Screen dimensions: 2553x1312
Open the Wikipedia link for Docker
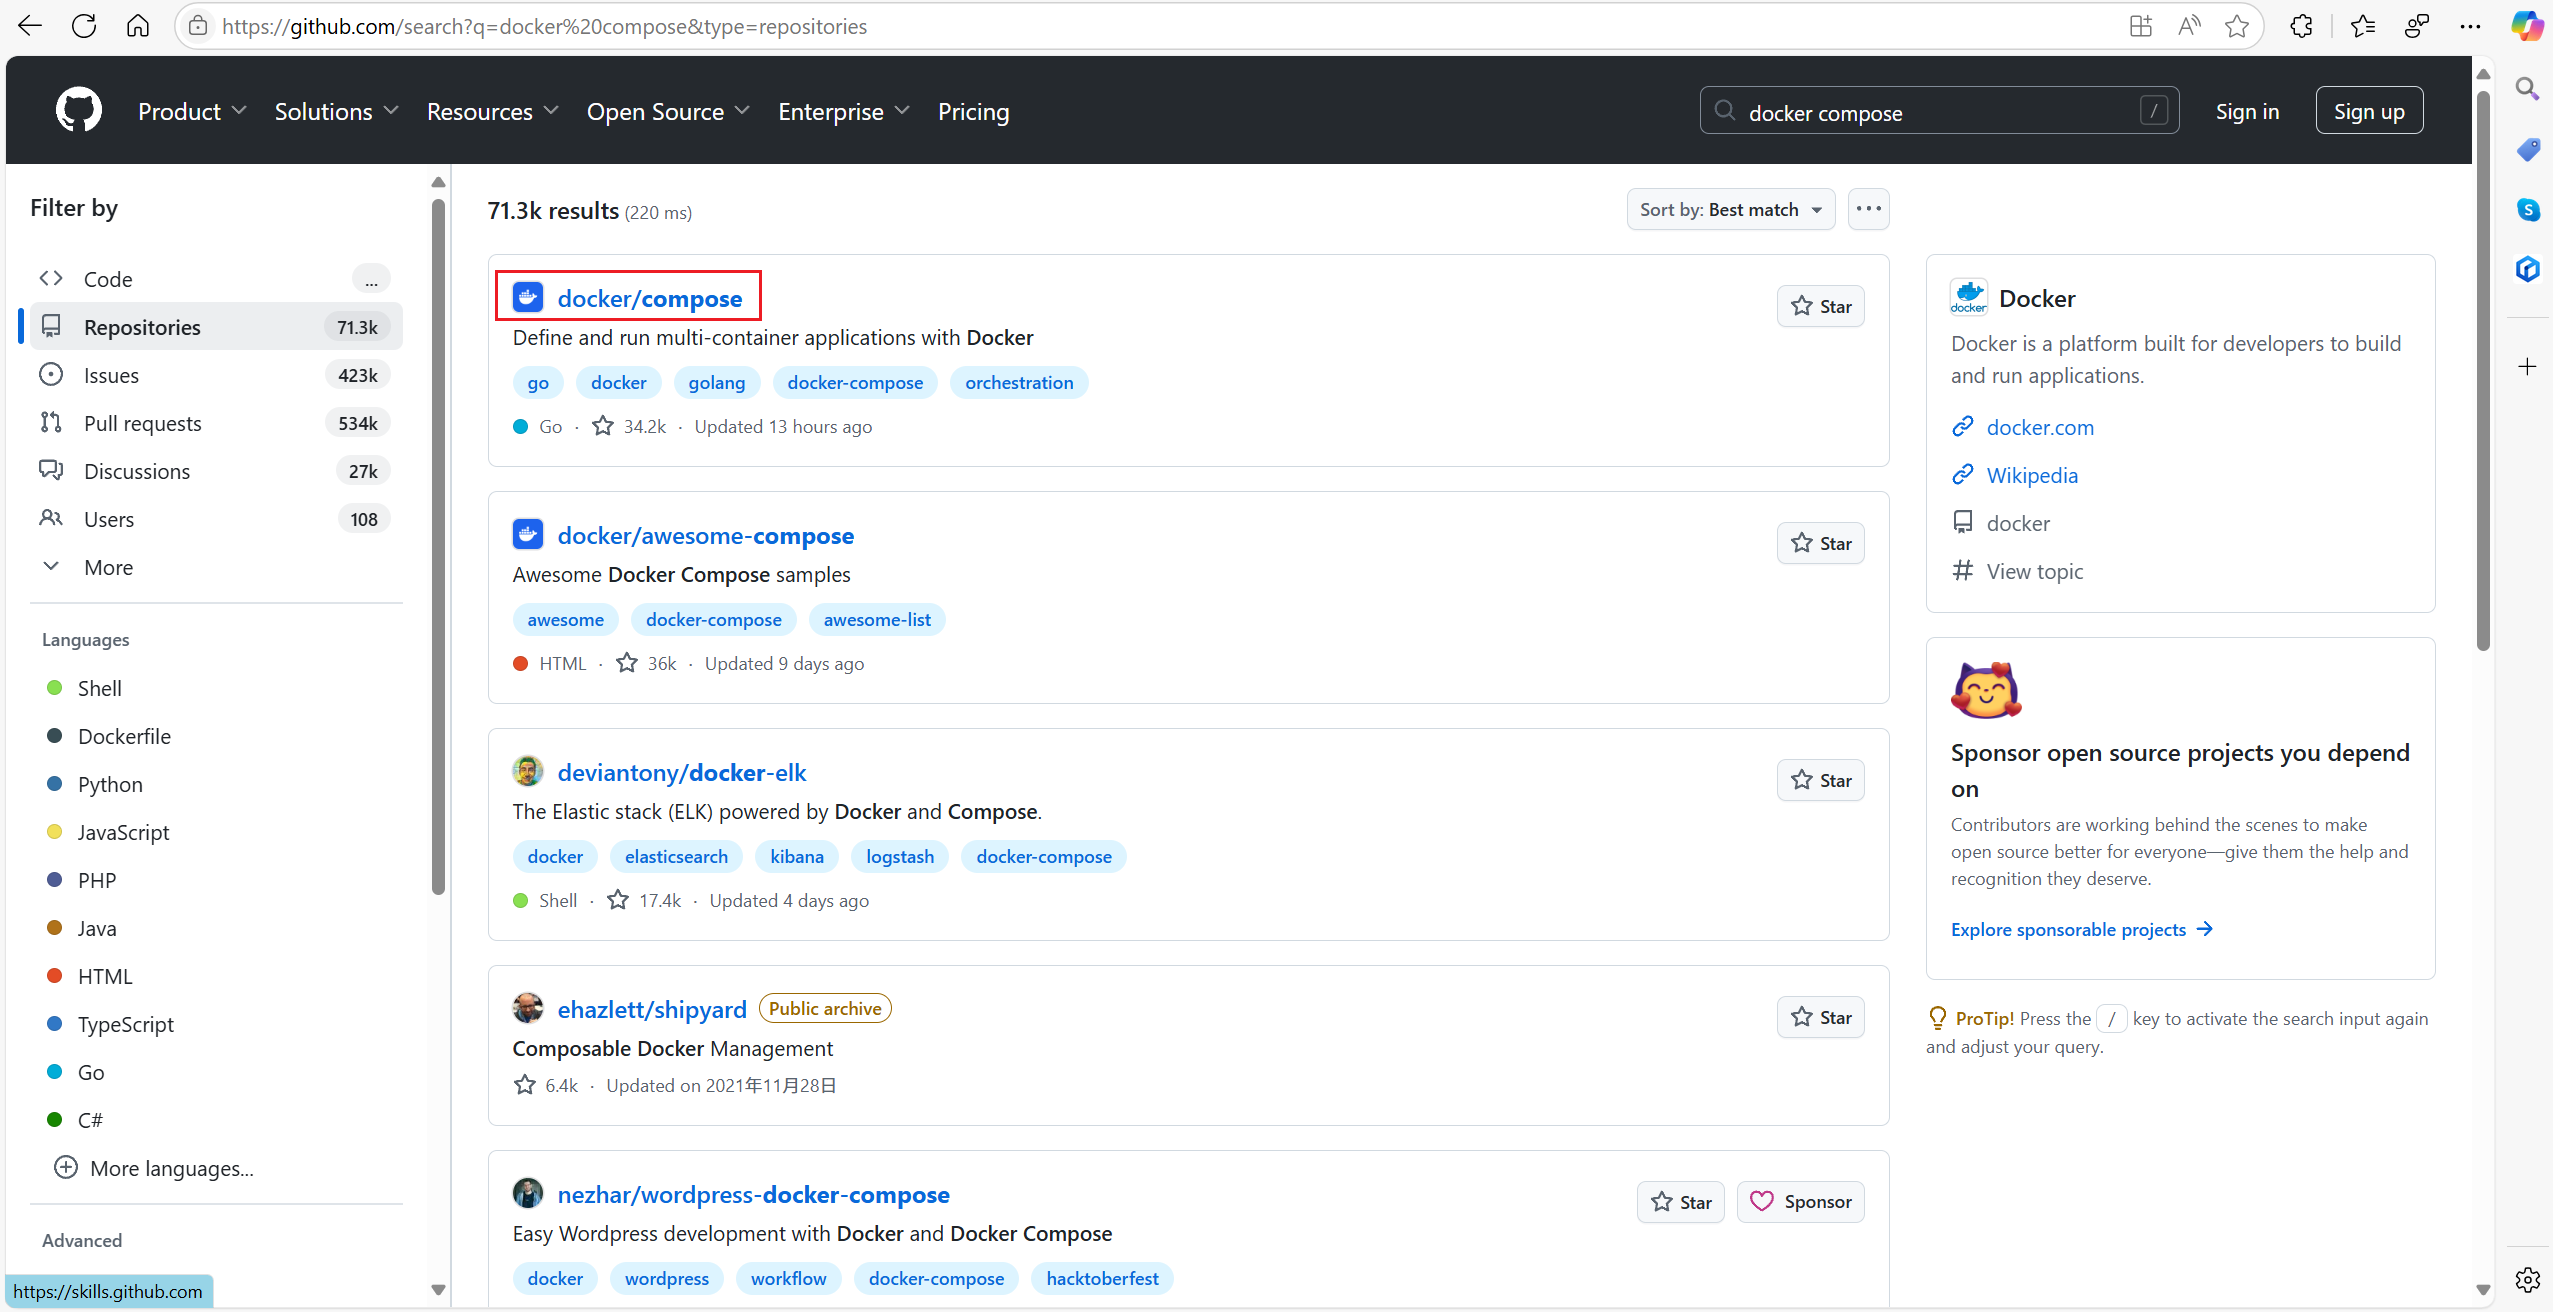point(2031,475)
